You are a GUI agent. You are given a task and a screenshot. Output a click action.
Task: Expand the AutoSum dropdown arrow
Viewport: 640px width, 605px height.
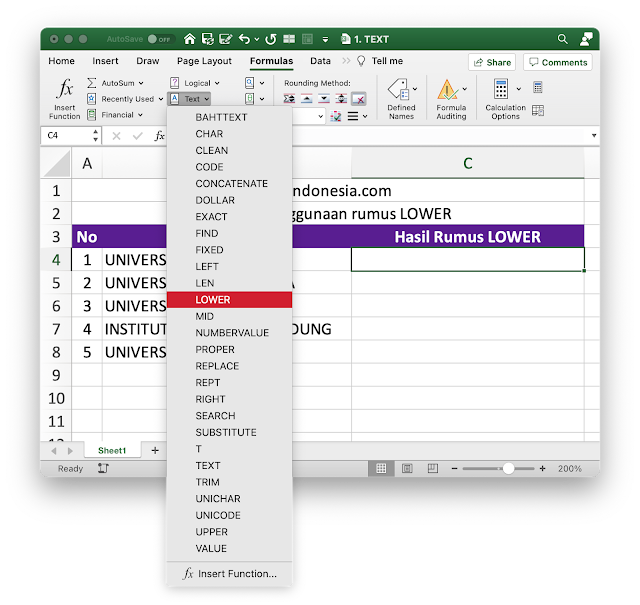[141, 83]
